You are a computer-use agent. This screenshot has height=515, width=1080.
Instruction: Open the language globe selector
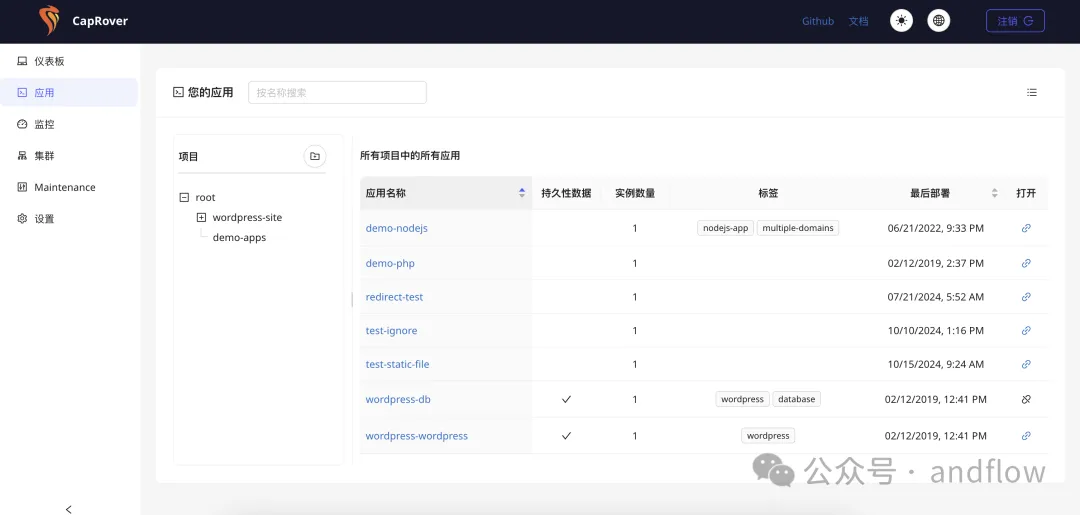[938, 20]
